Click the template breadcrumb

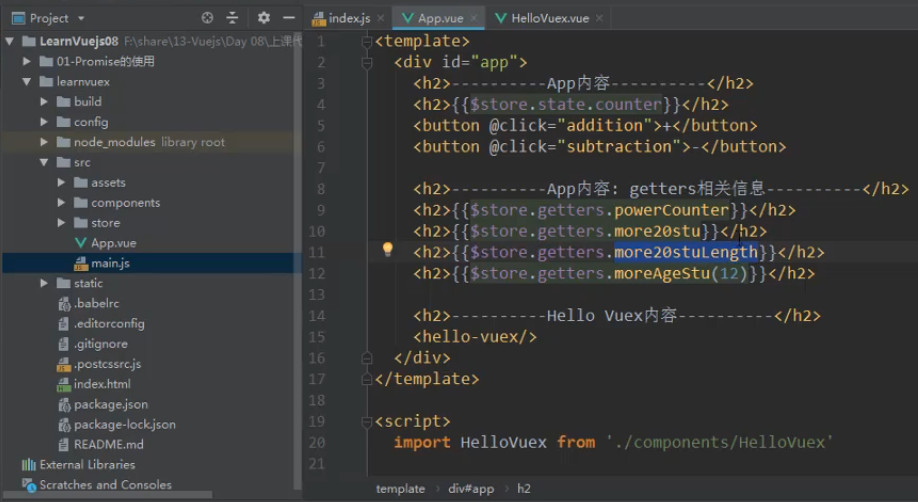tap(400, 489)
